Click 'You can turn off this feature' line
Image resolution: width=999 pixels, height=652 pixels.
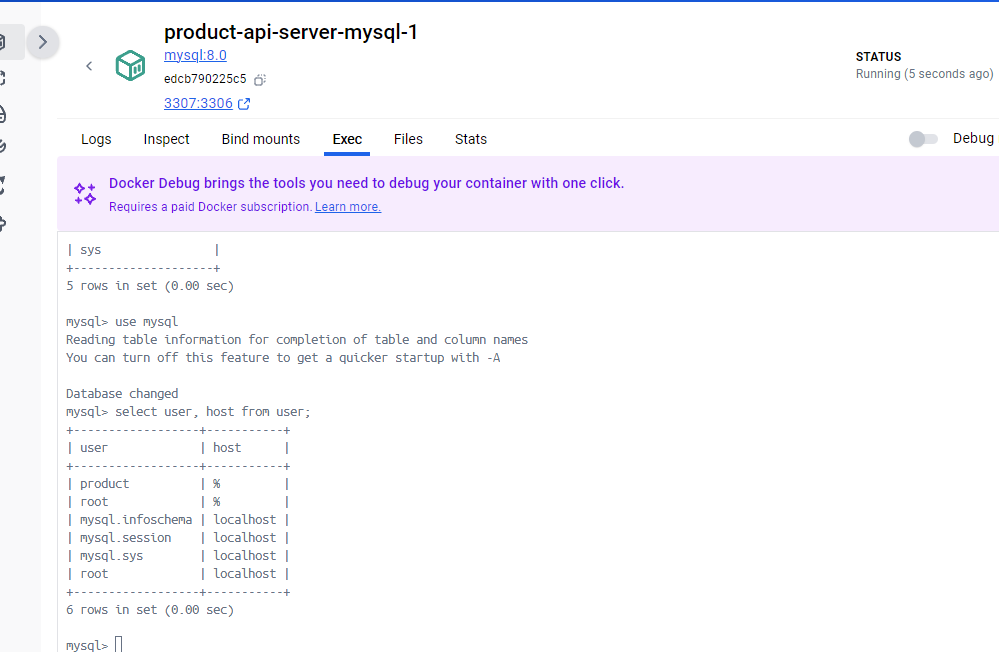tap(283, 358)
